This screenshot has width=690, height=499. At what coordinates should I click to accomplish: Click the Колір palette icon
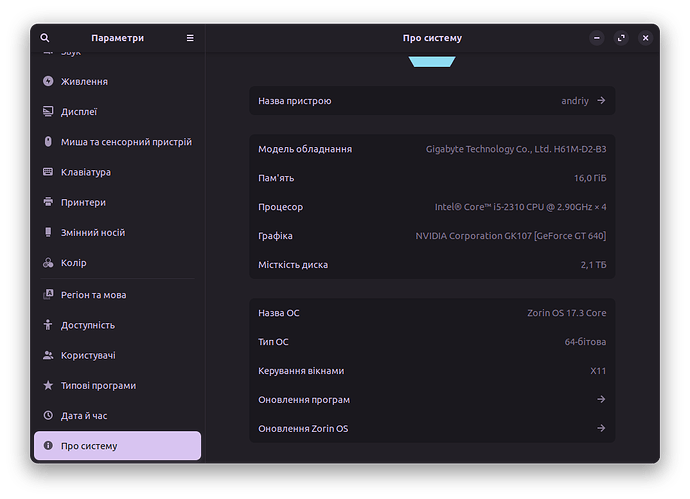[48, 263]
